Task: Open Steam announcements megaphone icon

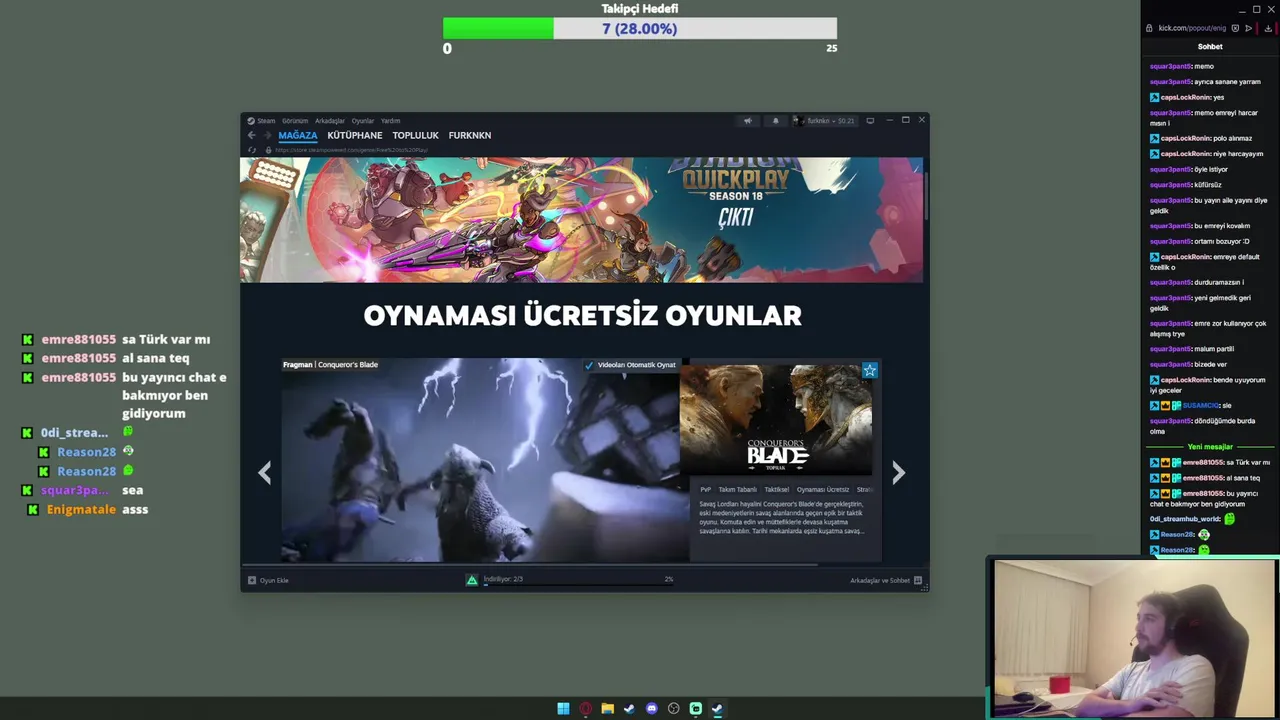Action: click(747, 121)
